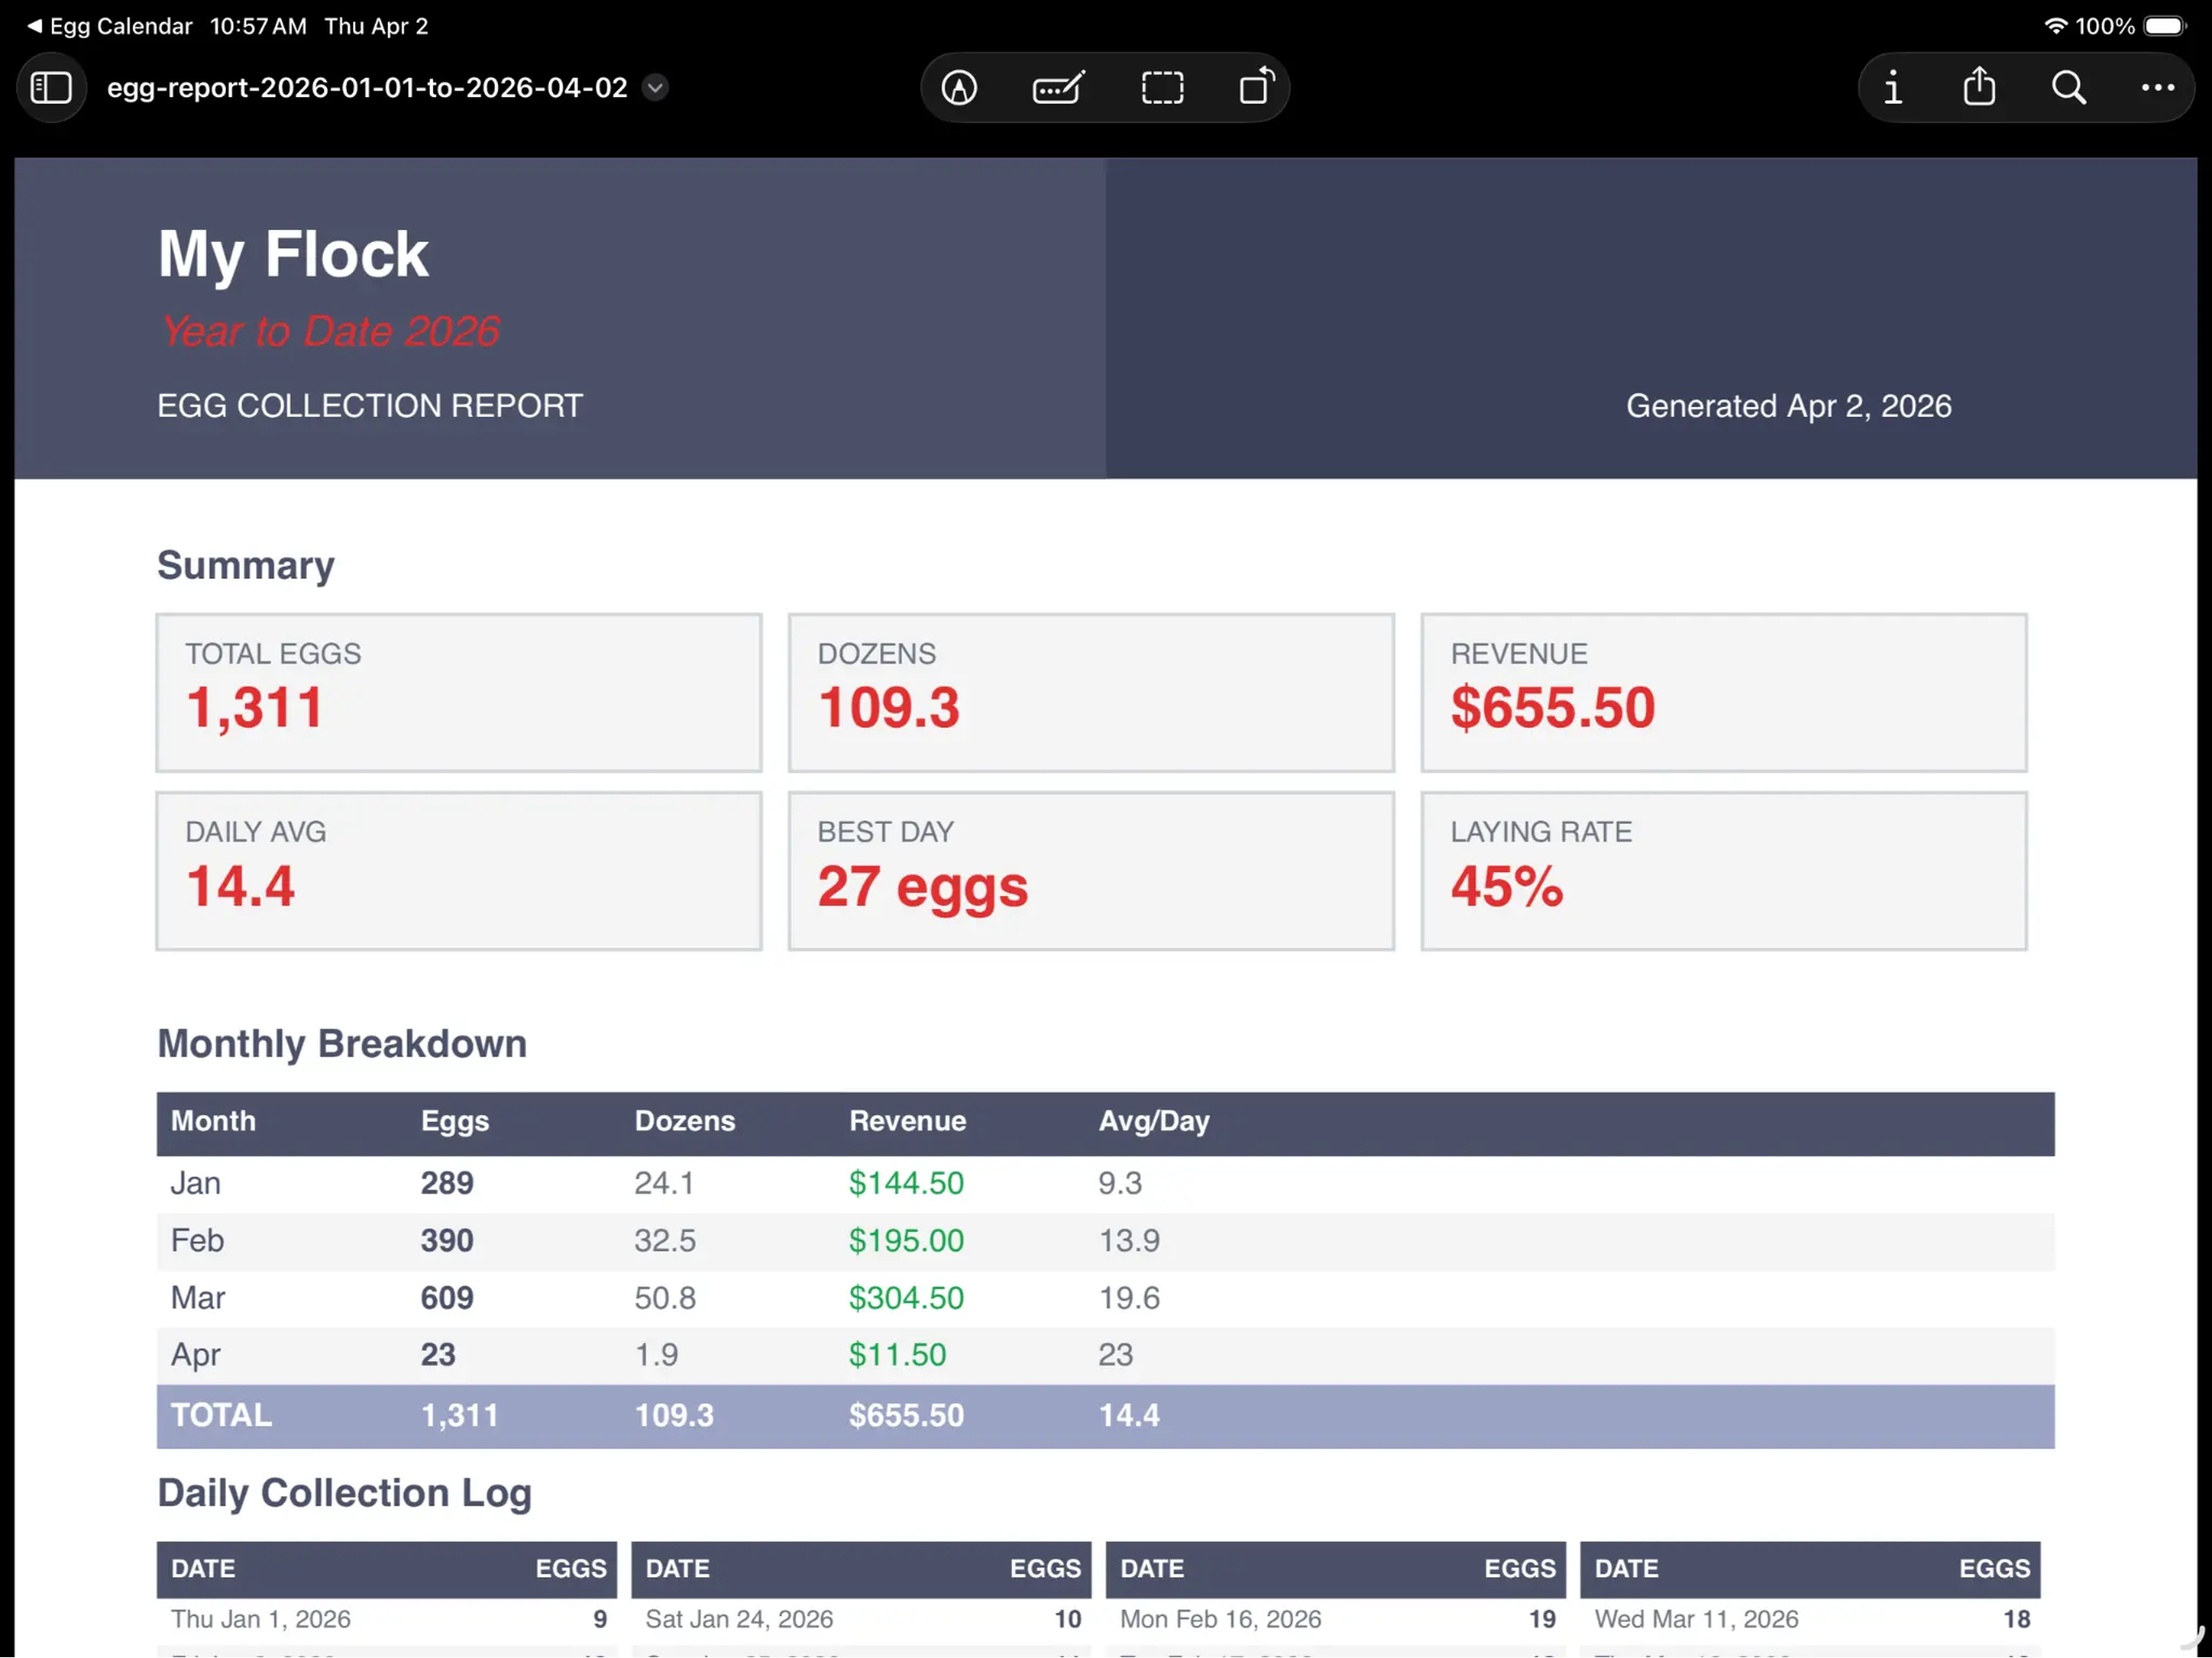Tap the Daily Avg 14.4 value
This screenshot has width=2212, height=1658.
(241, 886)
